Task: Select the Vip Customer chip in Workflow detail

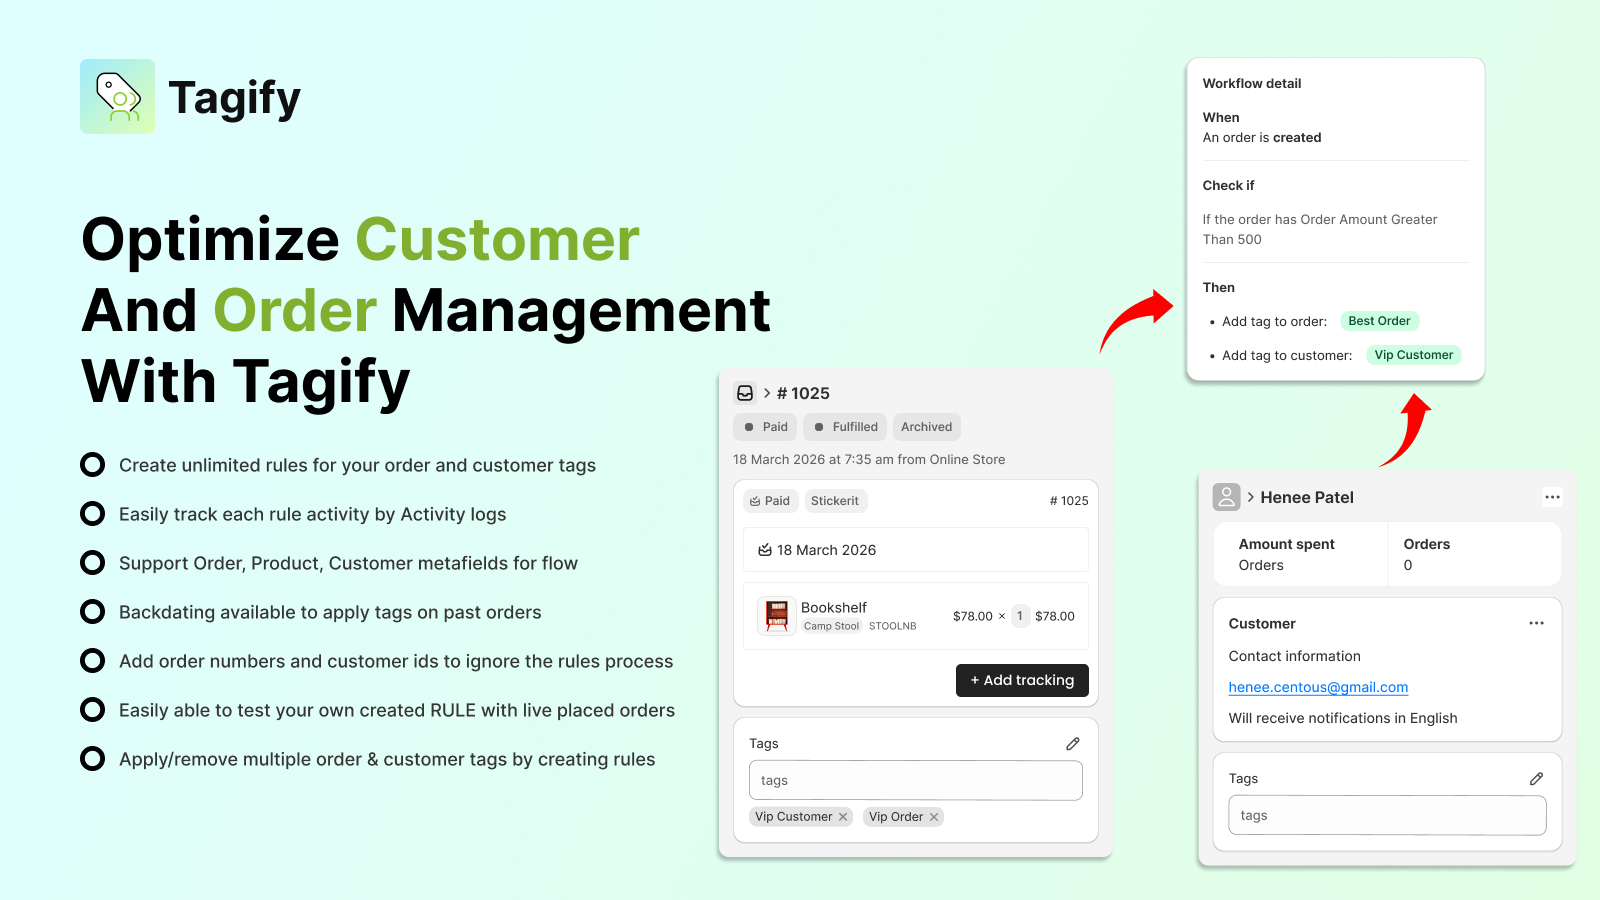Action: pyautogui.click(x=1413, y=355)
